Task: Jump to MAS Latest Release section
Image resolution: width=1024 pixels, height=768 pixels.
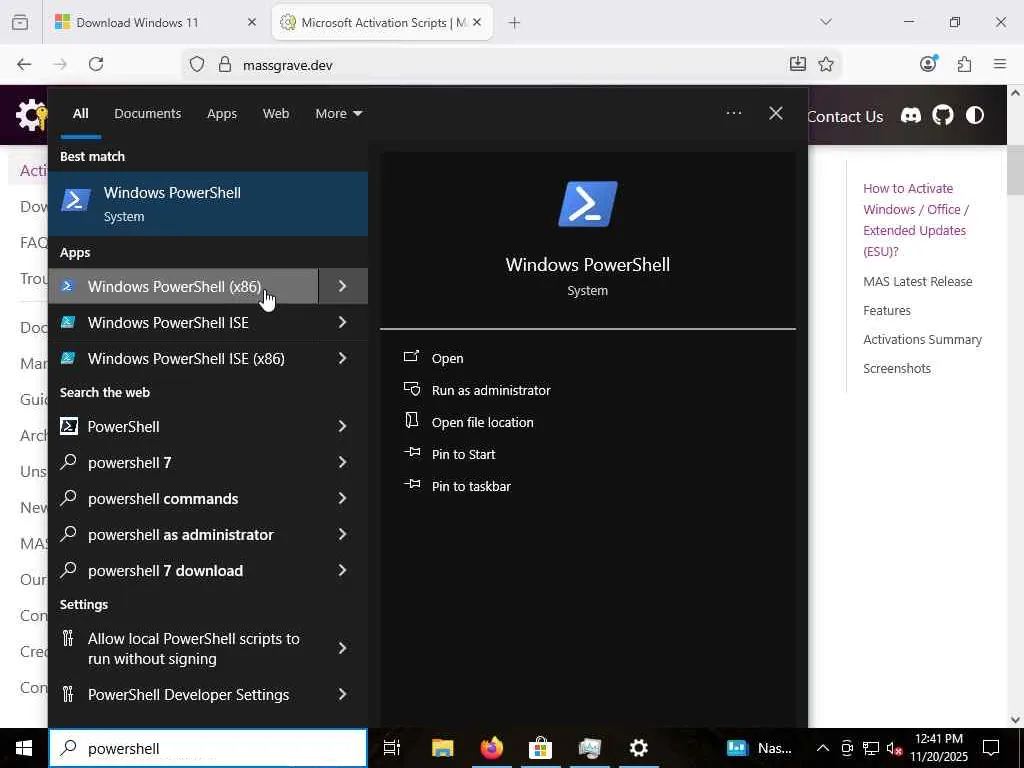Action: [918, 281]
